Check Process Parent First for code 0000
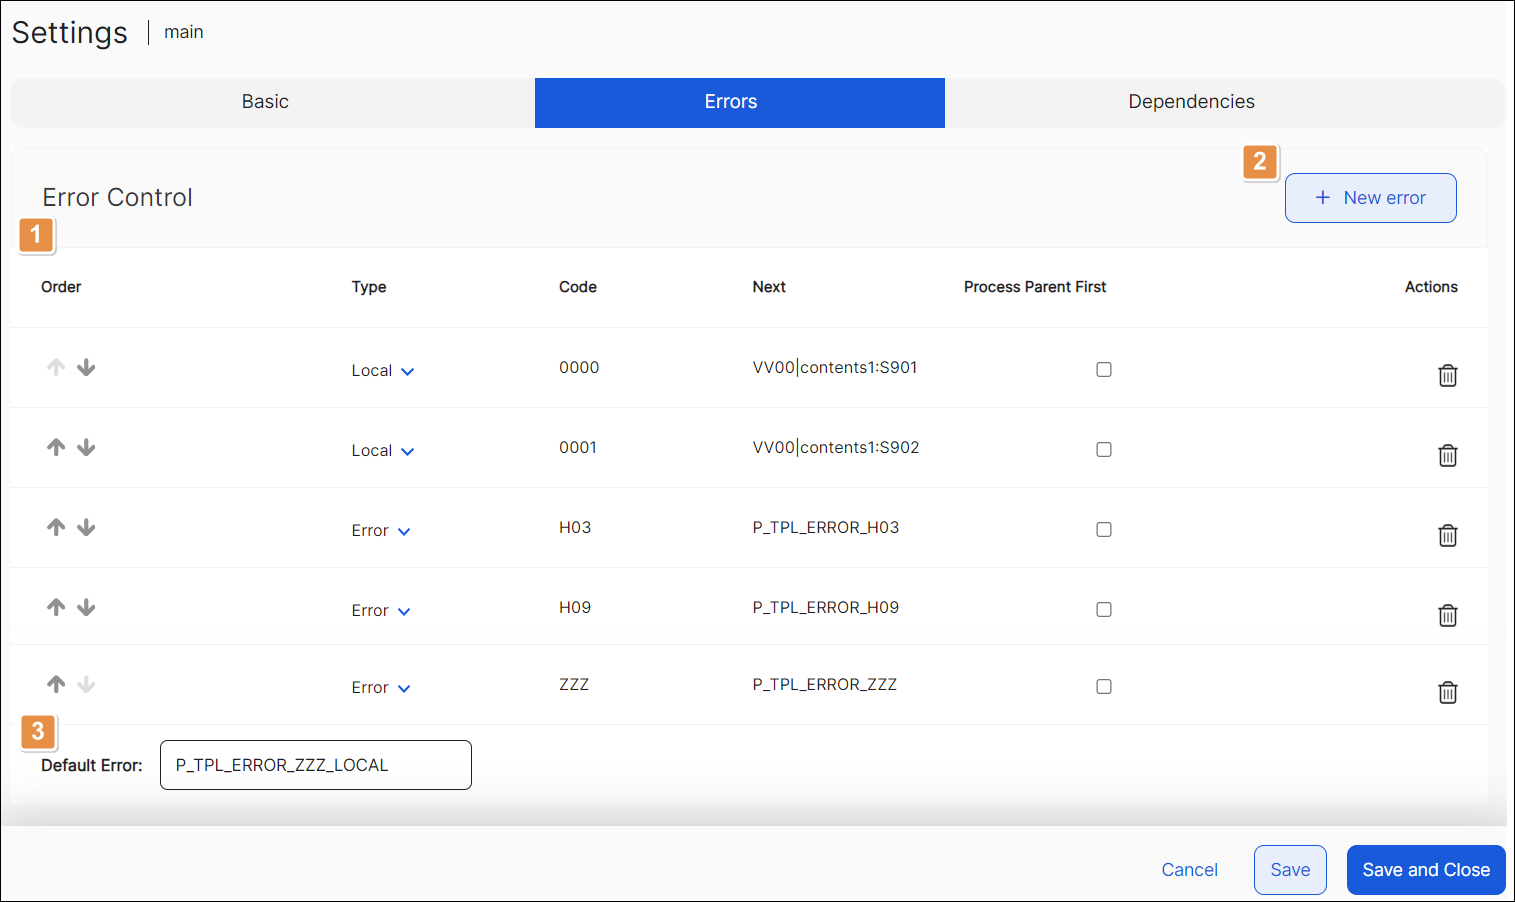Screen dimensions: 1515x902 pos(1103,369)
